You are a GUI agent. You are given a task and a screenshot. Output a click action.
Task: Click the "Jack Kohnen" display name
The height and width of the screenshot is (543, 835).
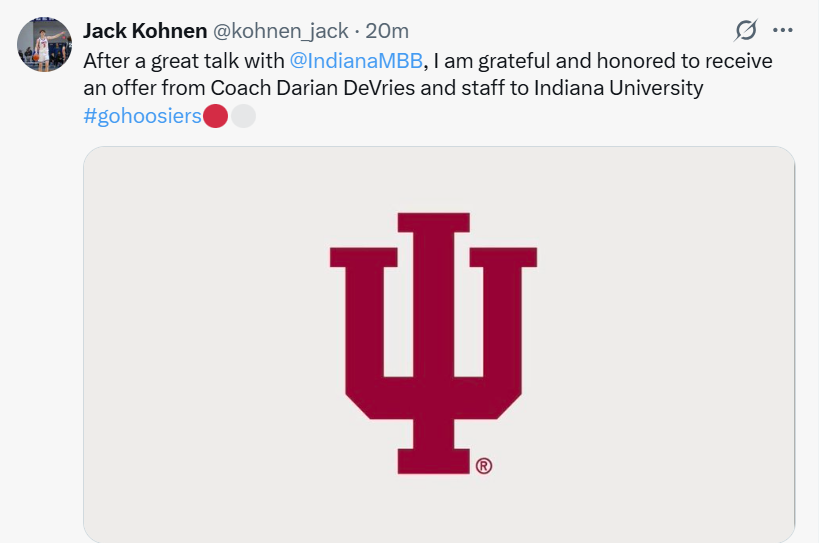(x=145, y=31)
